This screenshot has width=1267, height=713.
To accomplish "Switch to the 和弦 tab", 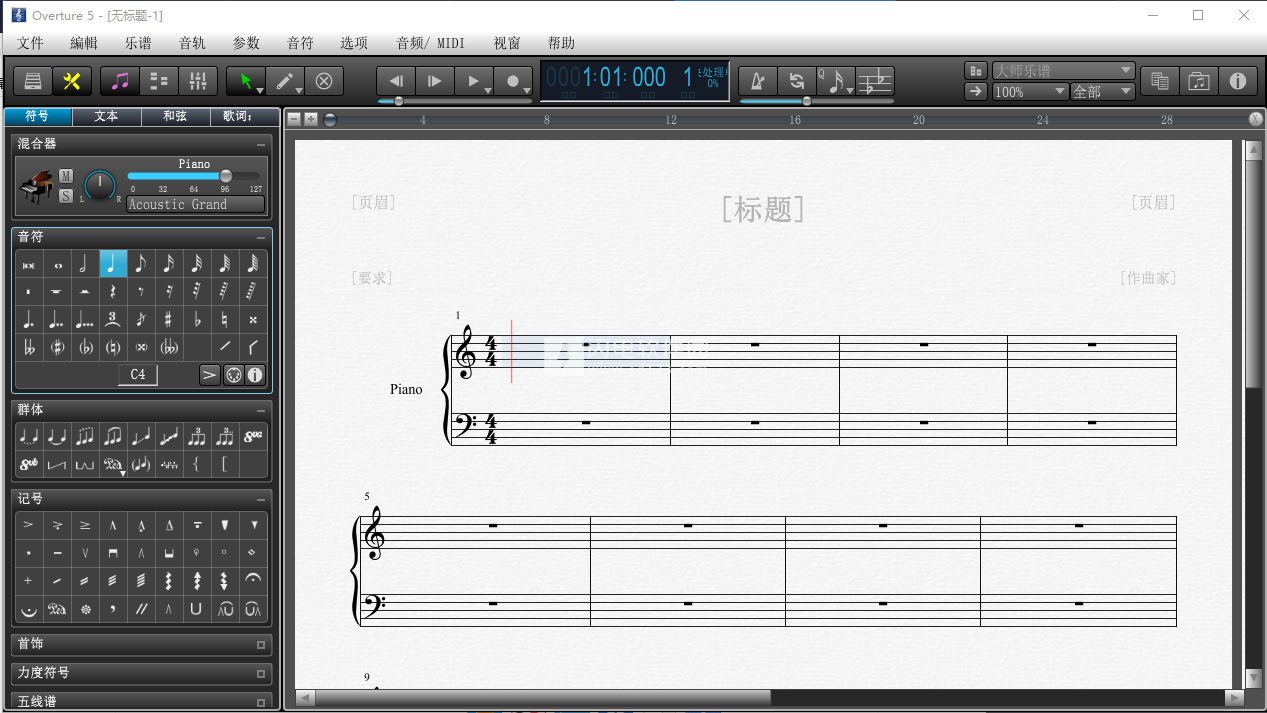I will (x=175, y=116).
